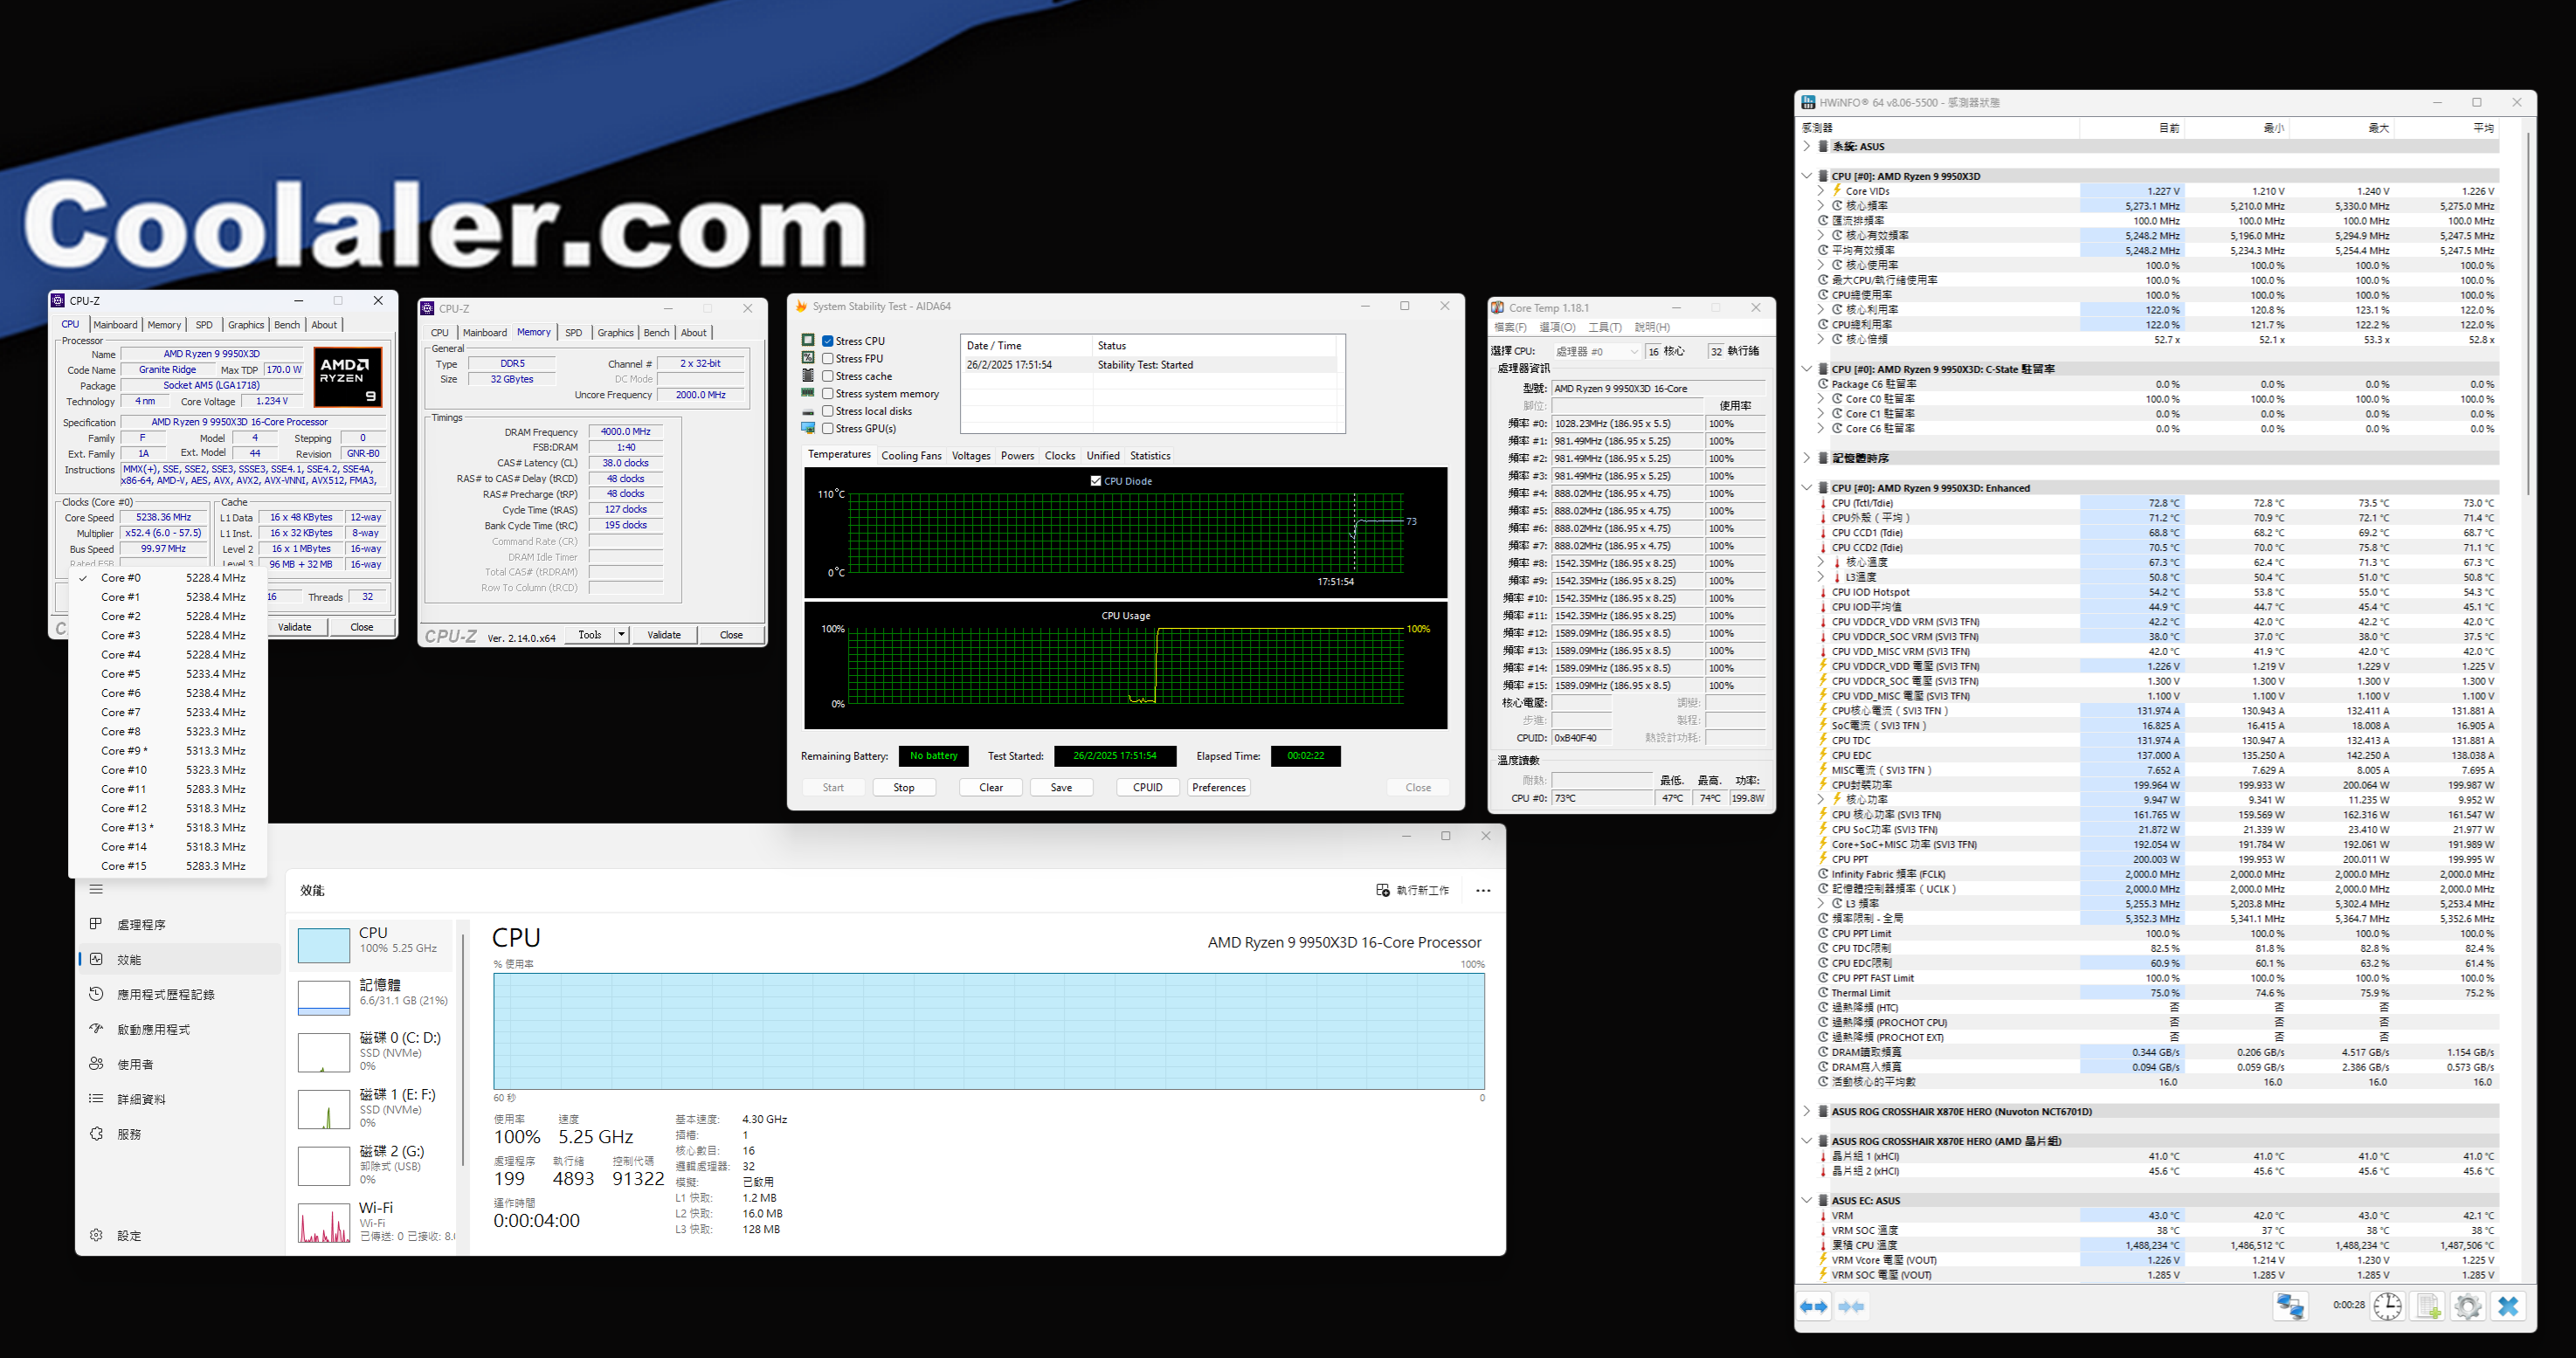
Task: Toggle Stress CPU checkbox in AIDA64
Action: (826, 339)
